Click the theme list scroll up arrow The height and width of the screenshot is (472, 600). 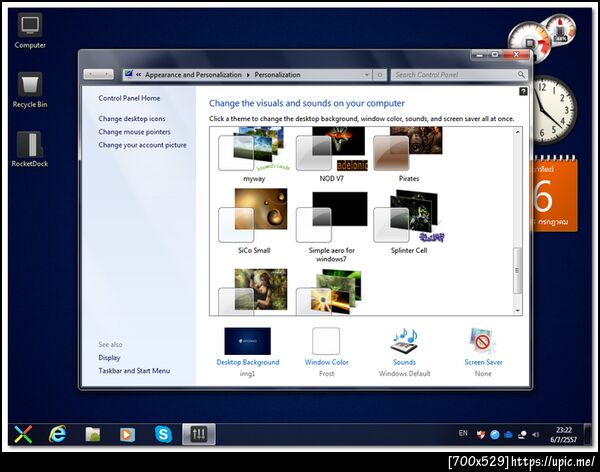(x=517, y=132)
